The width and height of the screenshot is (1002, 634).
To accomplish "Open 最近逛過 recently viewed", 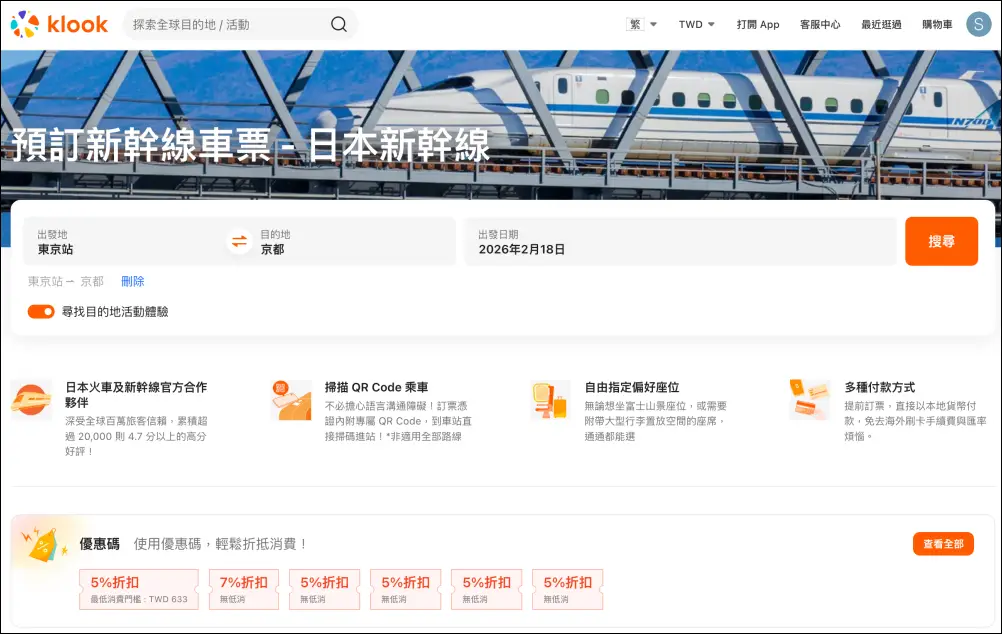I will coord(881,25).
